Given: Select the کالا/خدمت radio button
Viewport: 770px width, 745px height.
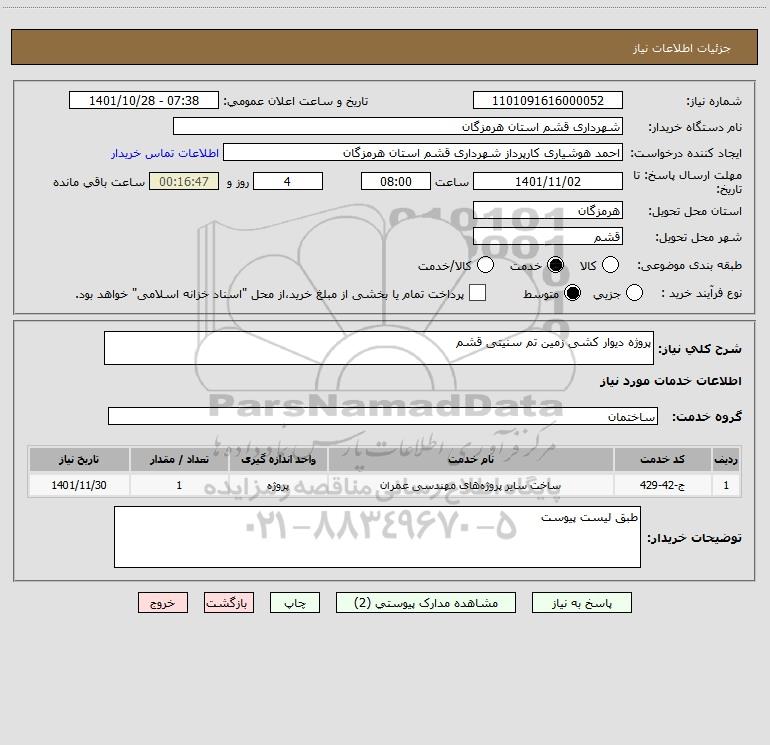Looking at the screenshot, I should point(486,265).
